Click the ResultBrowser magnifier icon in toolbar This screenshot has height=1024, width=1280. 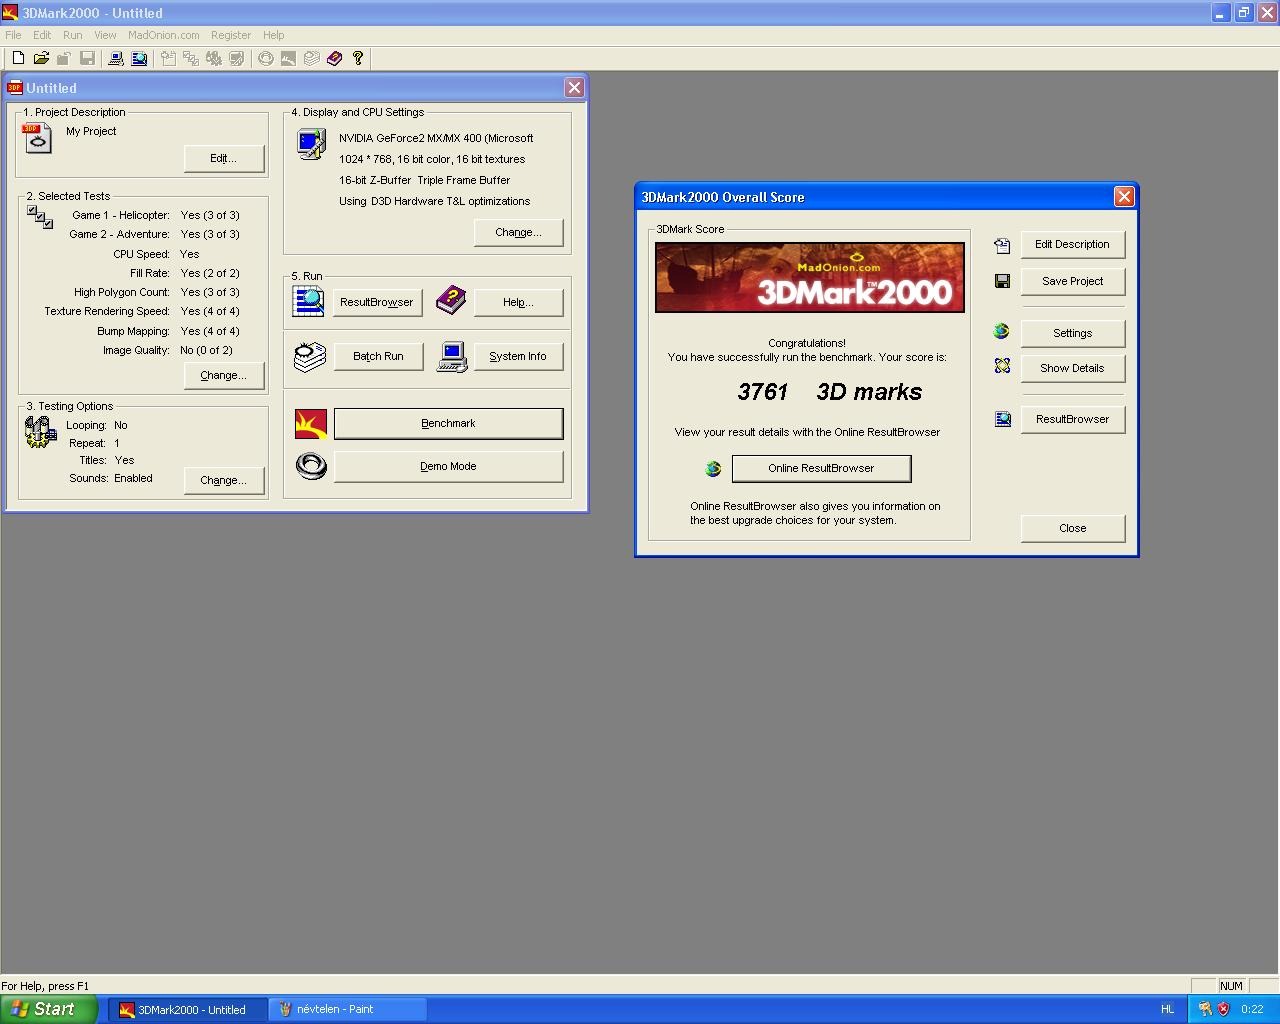click(x=139, y=59)
